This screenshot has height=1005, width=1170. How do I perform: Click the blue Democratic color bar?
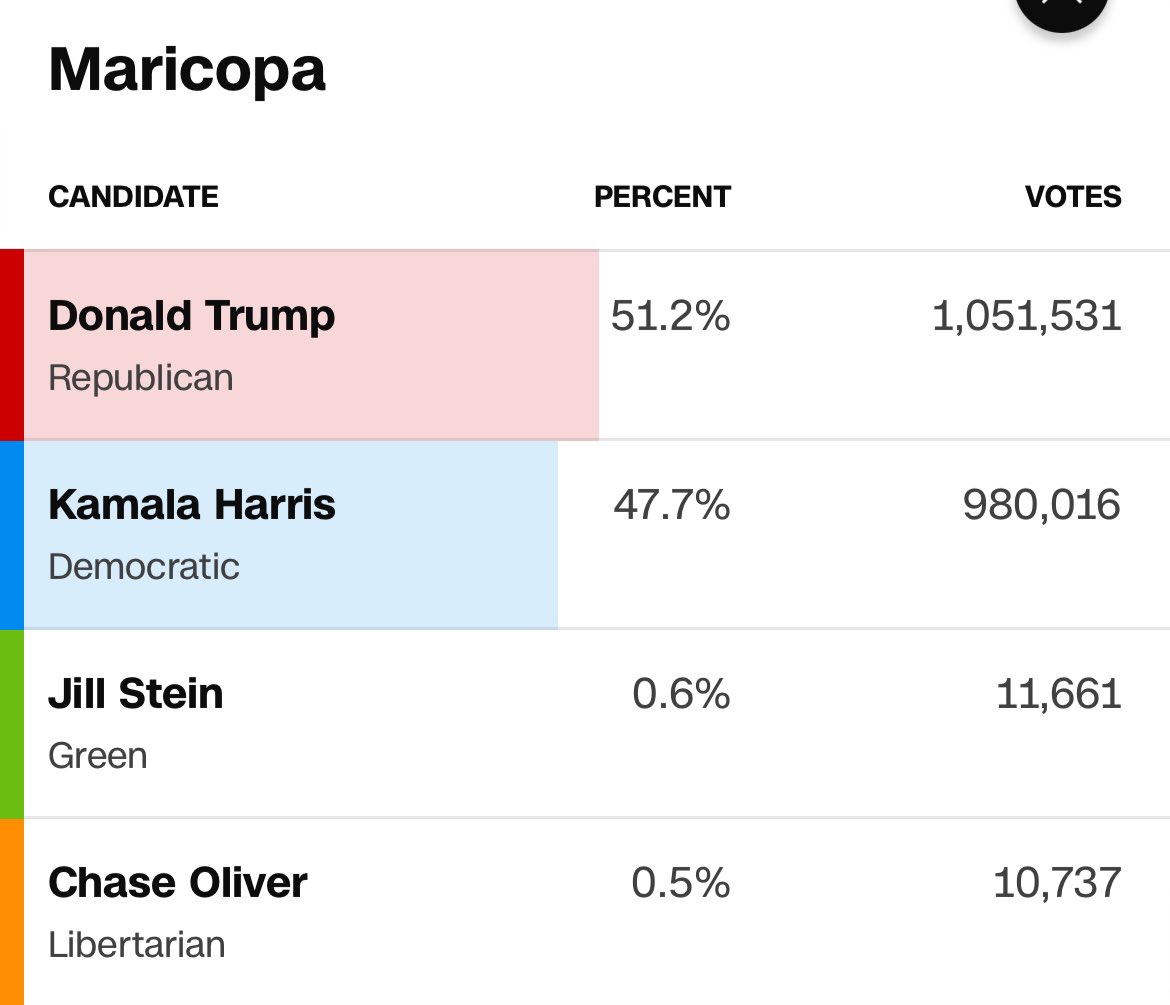(11, 534)
